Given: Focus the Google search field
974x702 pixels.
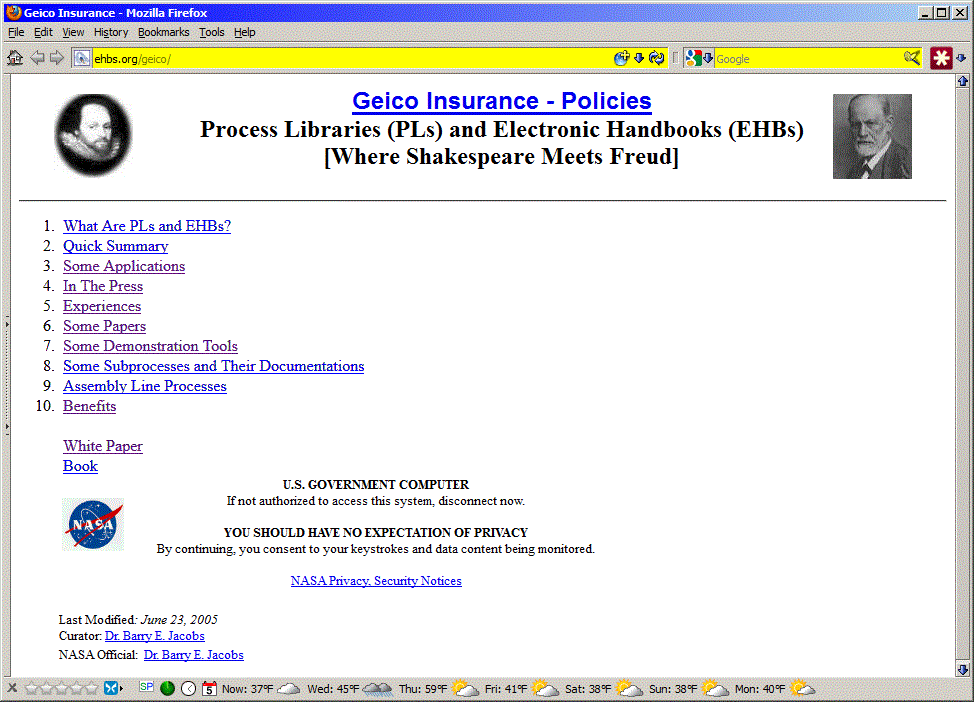Looking at the screenshot, I should coord(808,59).
